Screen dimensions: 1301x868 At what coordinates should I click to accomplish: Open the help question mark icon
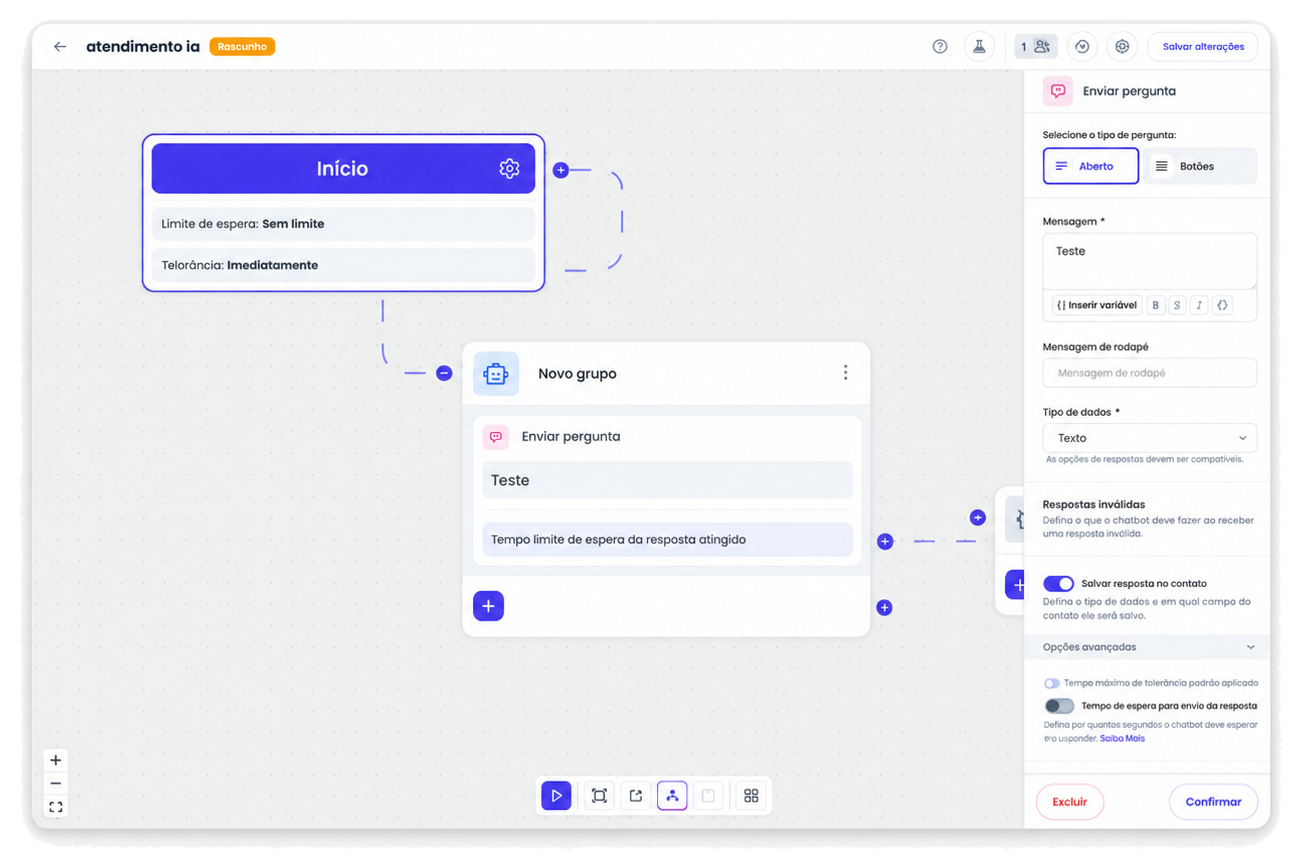(940, 46)
